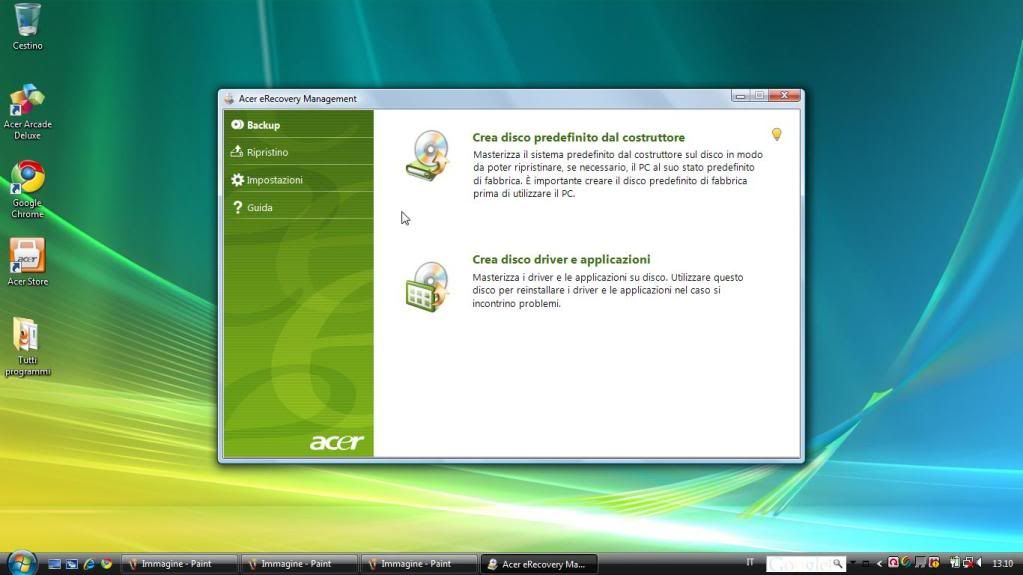Open the Cestino recycle bin icon

27,26
